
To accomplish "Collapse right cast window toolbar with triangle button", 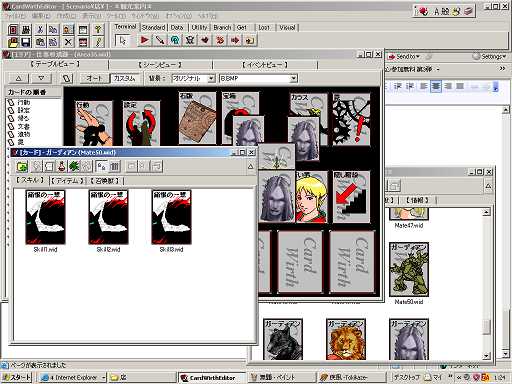I will [x=488, y=186].
